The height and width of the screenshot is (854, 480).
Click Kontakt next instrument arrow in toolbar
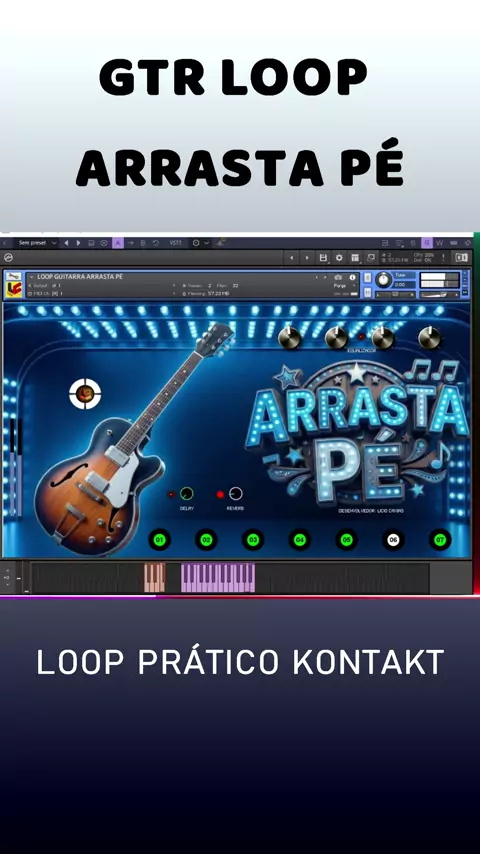307,258
